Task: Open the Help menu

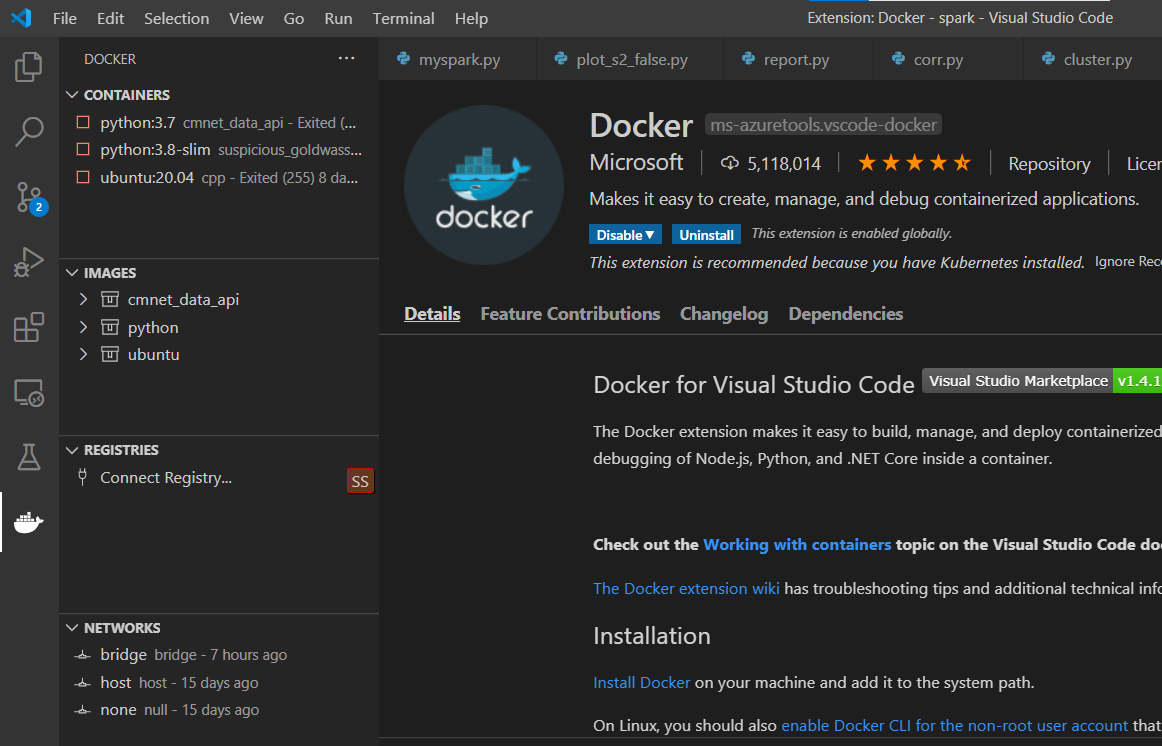Action: (x=471, y=19)
